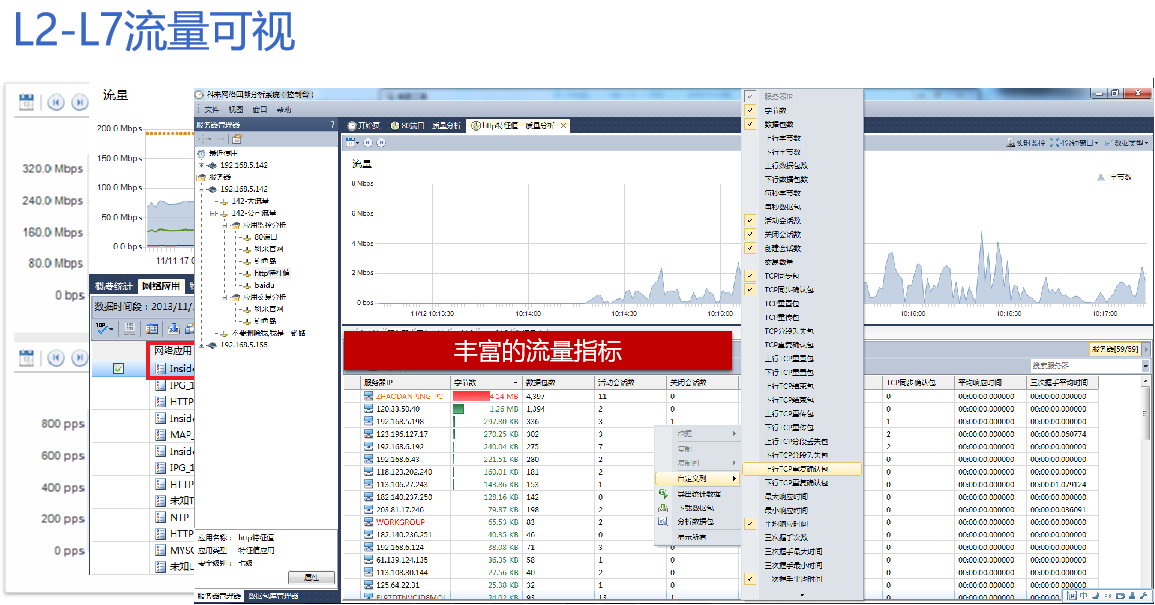Viewport: 1155px width, 605px height.
Task: Select the 80端口 node in the tree
Action: (265, 237)
